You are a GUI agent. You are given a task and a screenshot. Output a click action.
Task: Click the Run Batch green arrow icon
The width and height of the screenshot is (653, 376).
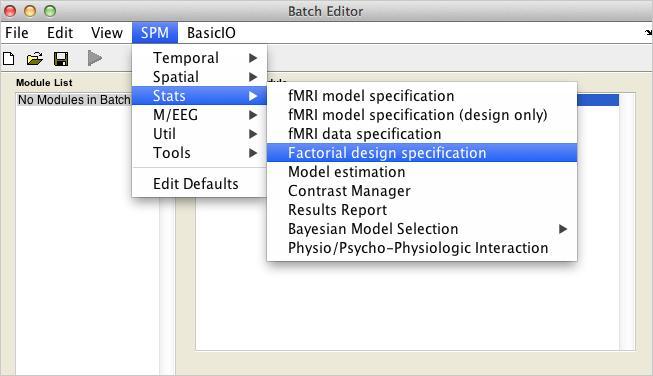[x=95, y=58]
